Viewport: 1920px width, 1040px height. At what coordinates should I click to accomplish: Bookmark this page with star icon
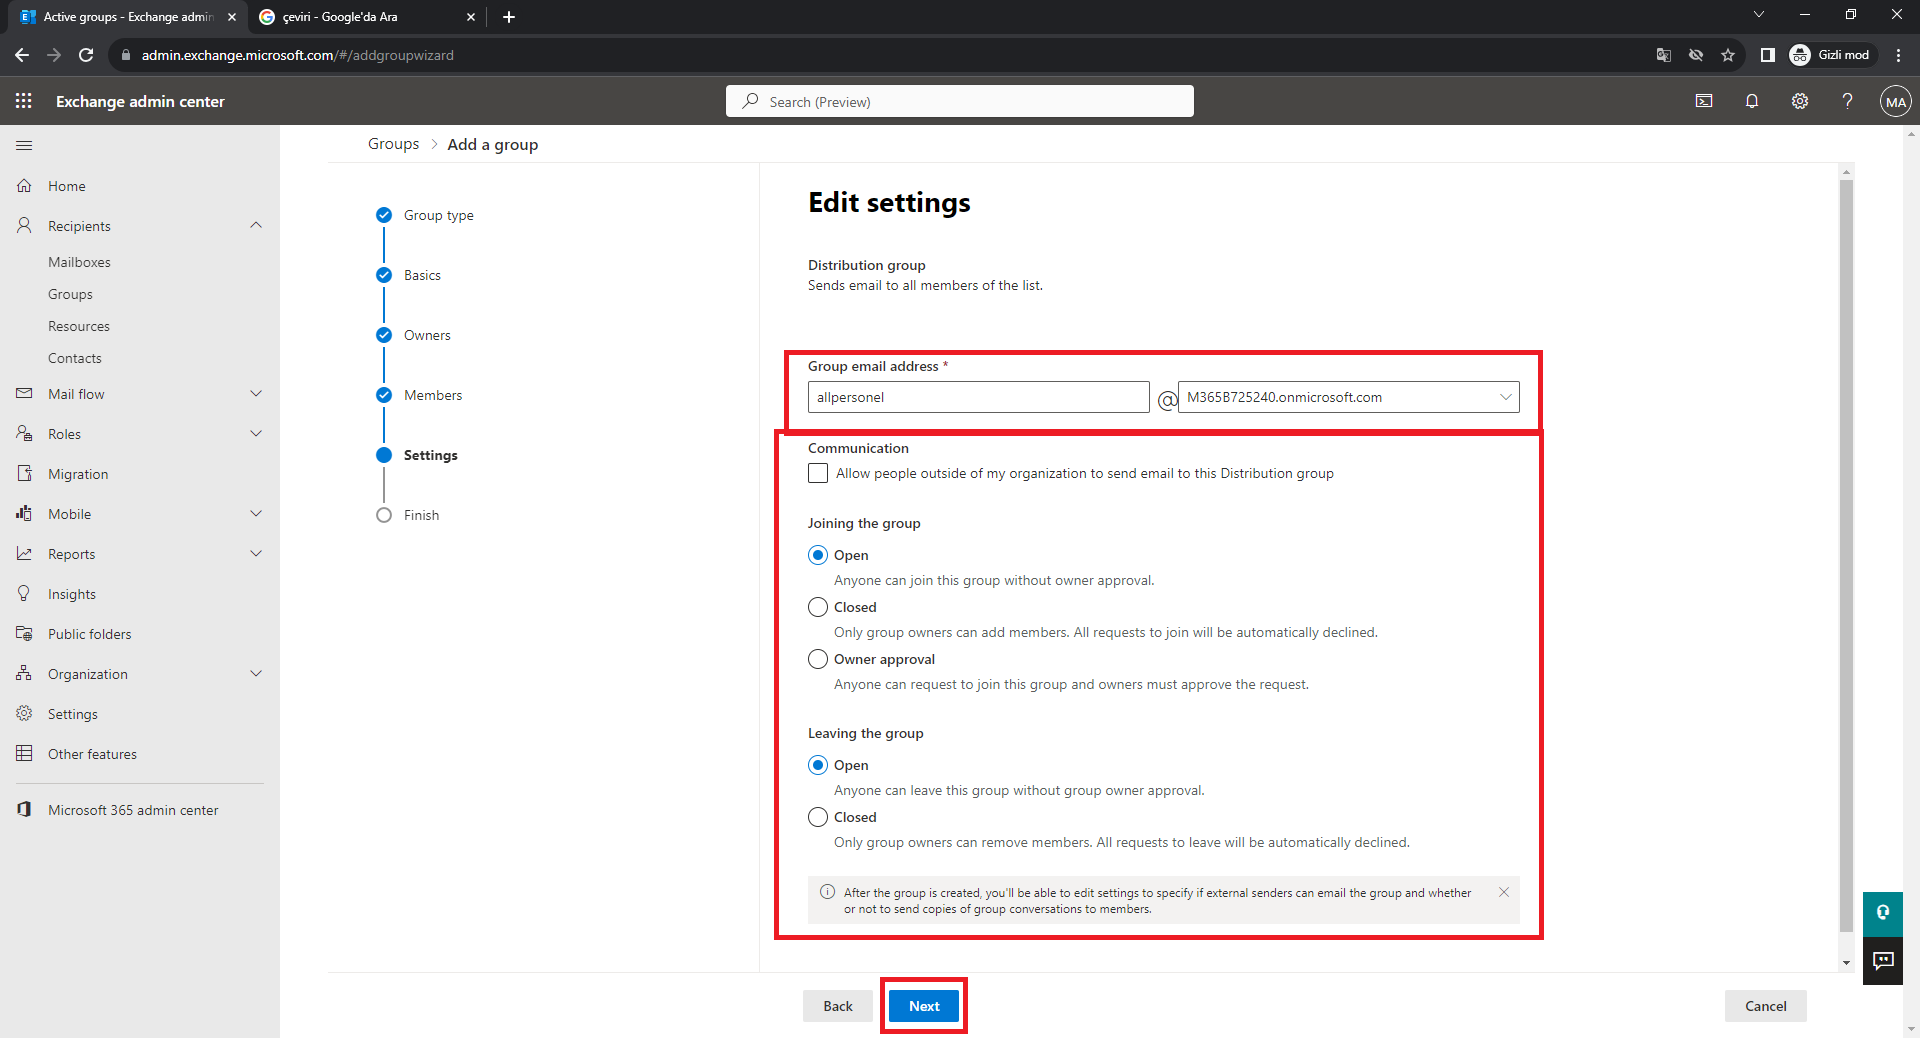coord(1728,55)
